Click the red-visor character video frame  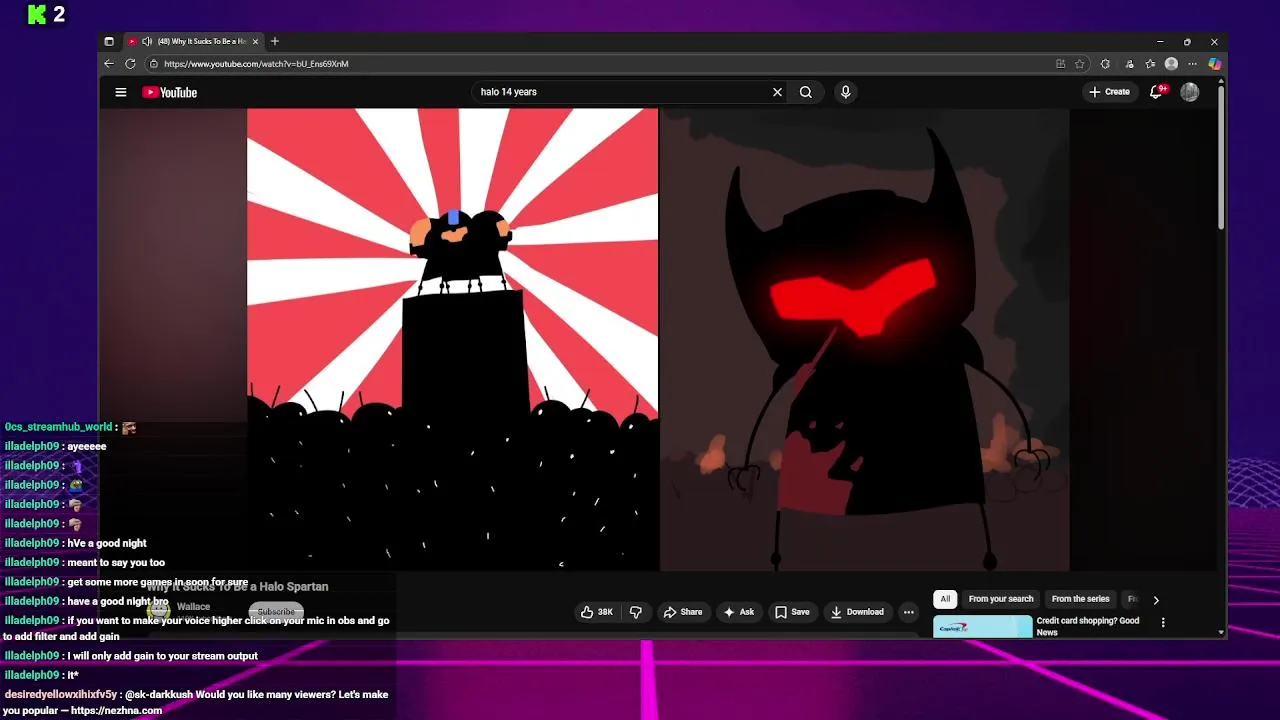click(865, 340)
